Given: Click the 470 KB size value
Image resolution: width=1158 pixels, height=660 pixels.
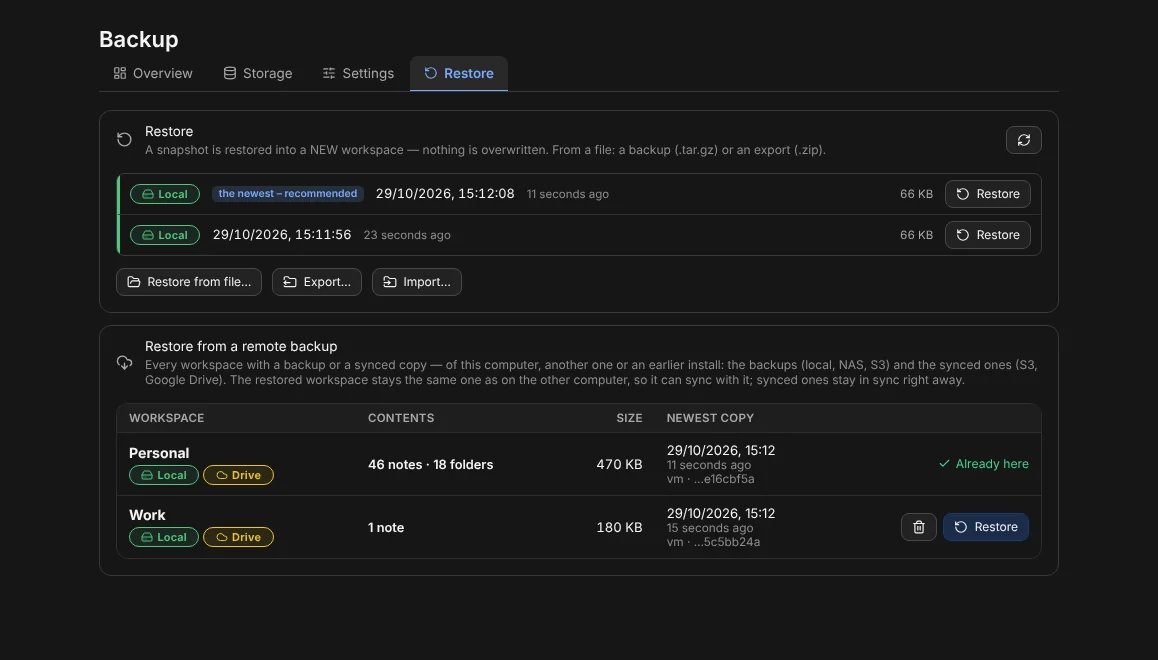Looking at the screenshot, I should [620, 464].
